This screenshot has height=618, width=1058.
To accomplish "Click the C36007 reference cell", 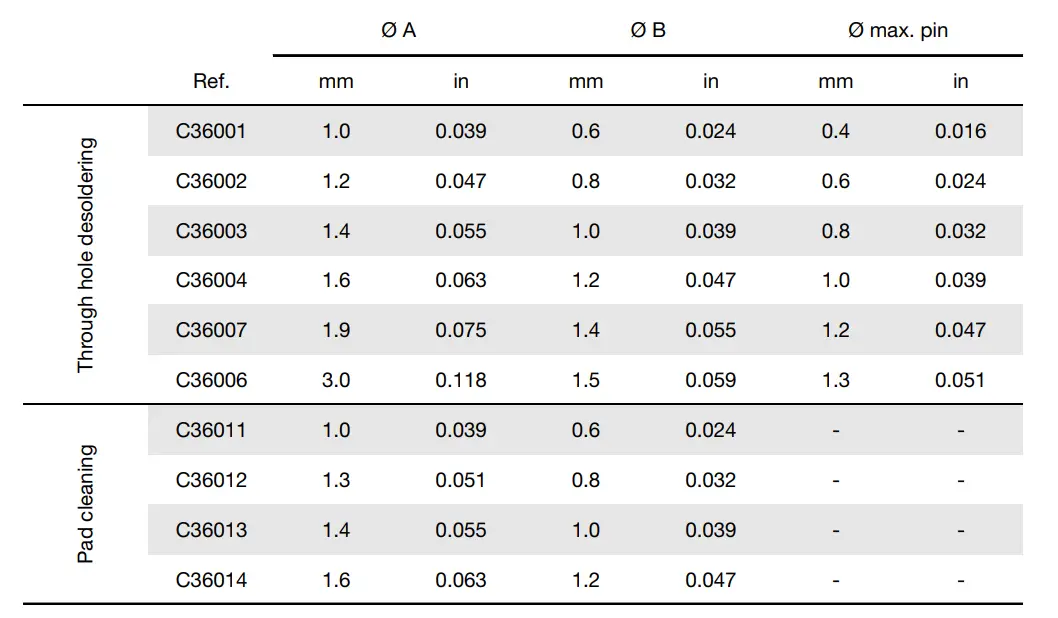I will 211,330.
